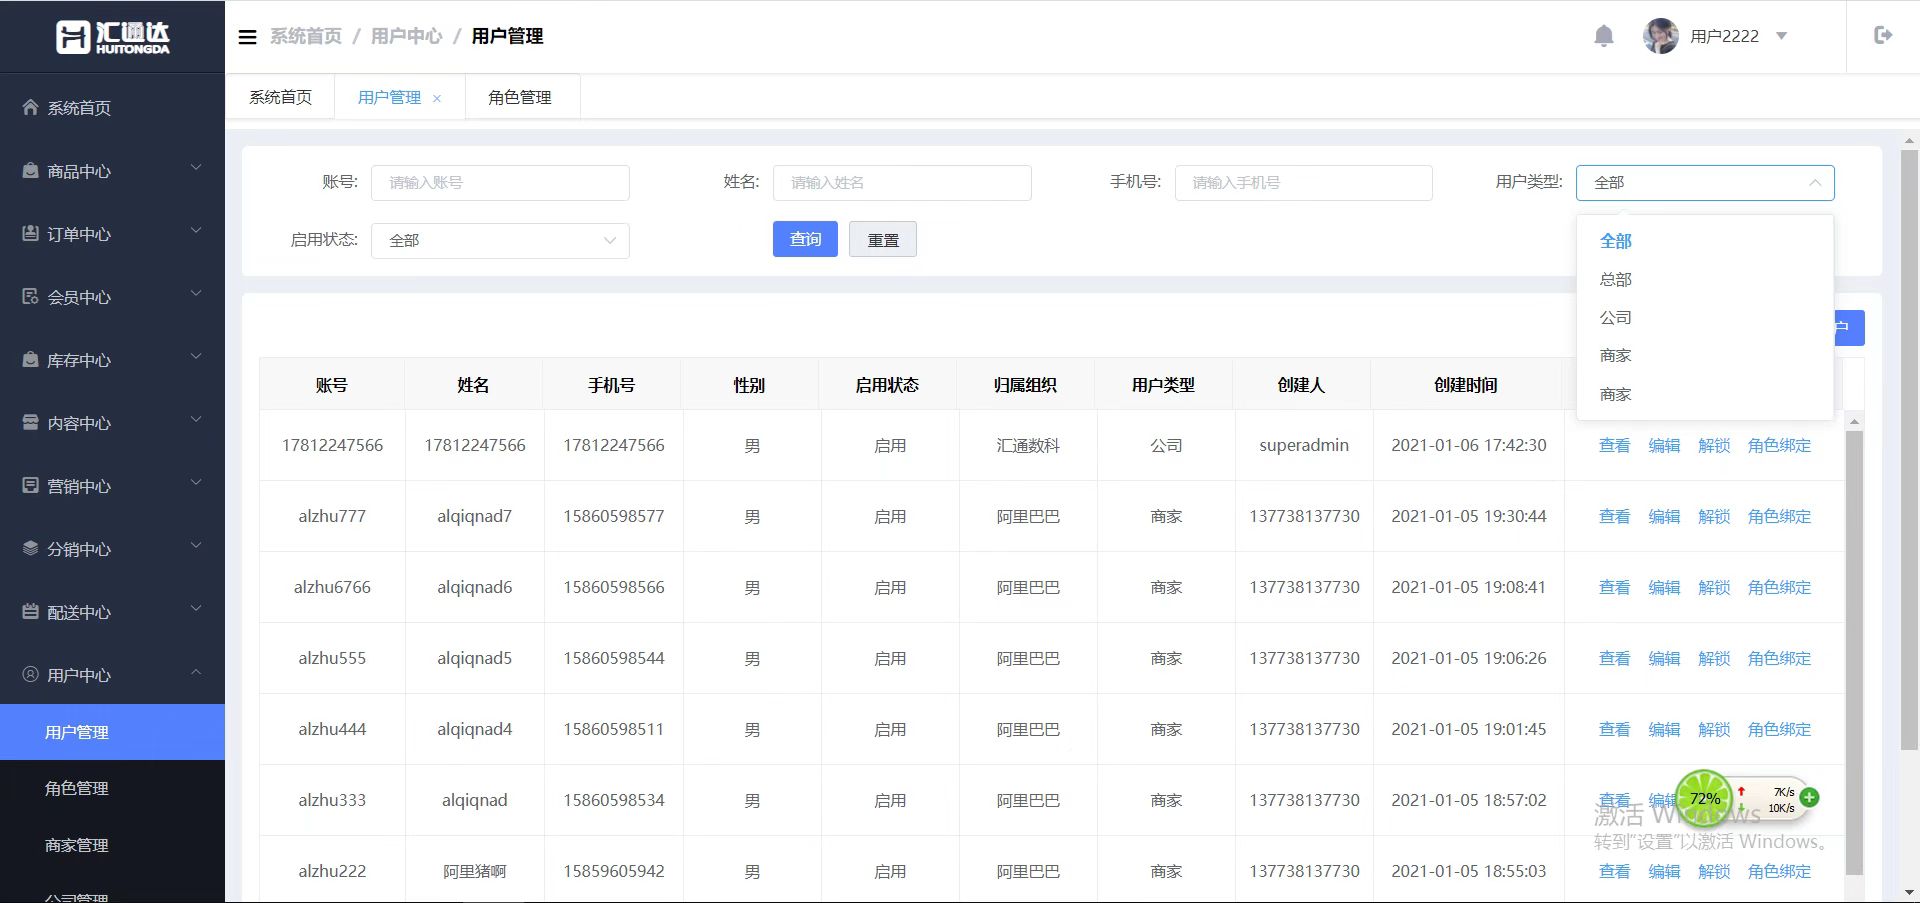
Task: Click the creator cell superadmin
Action: tap(1304, 445)
